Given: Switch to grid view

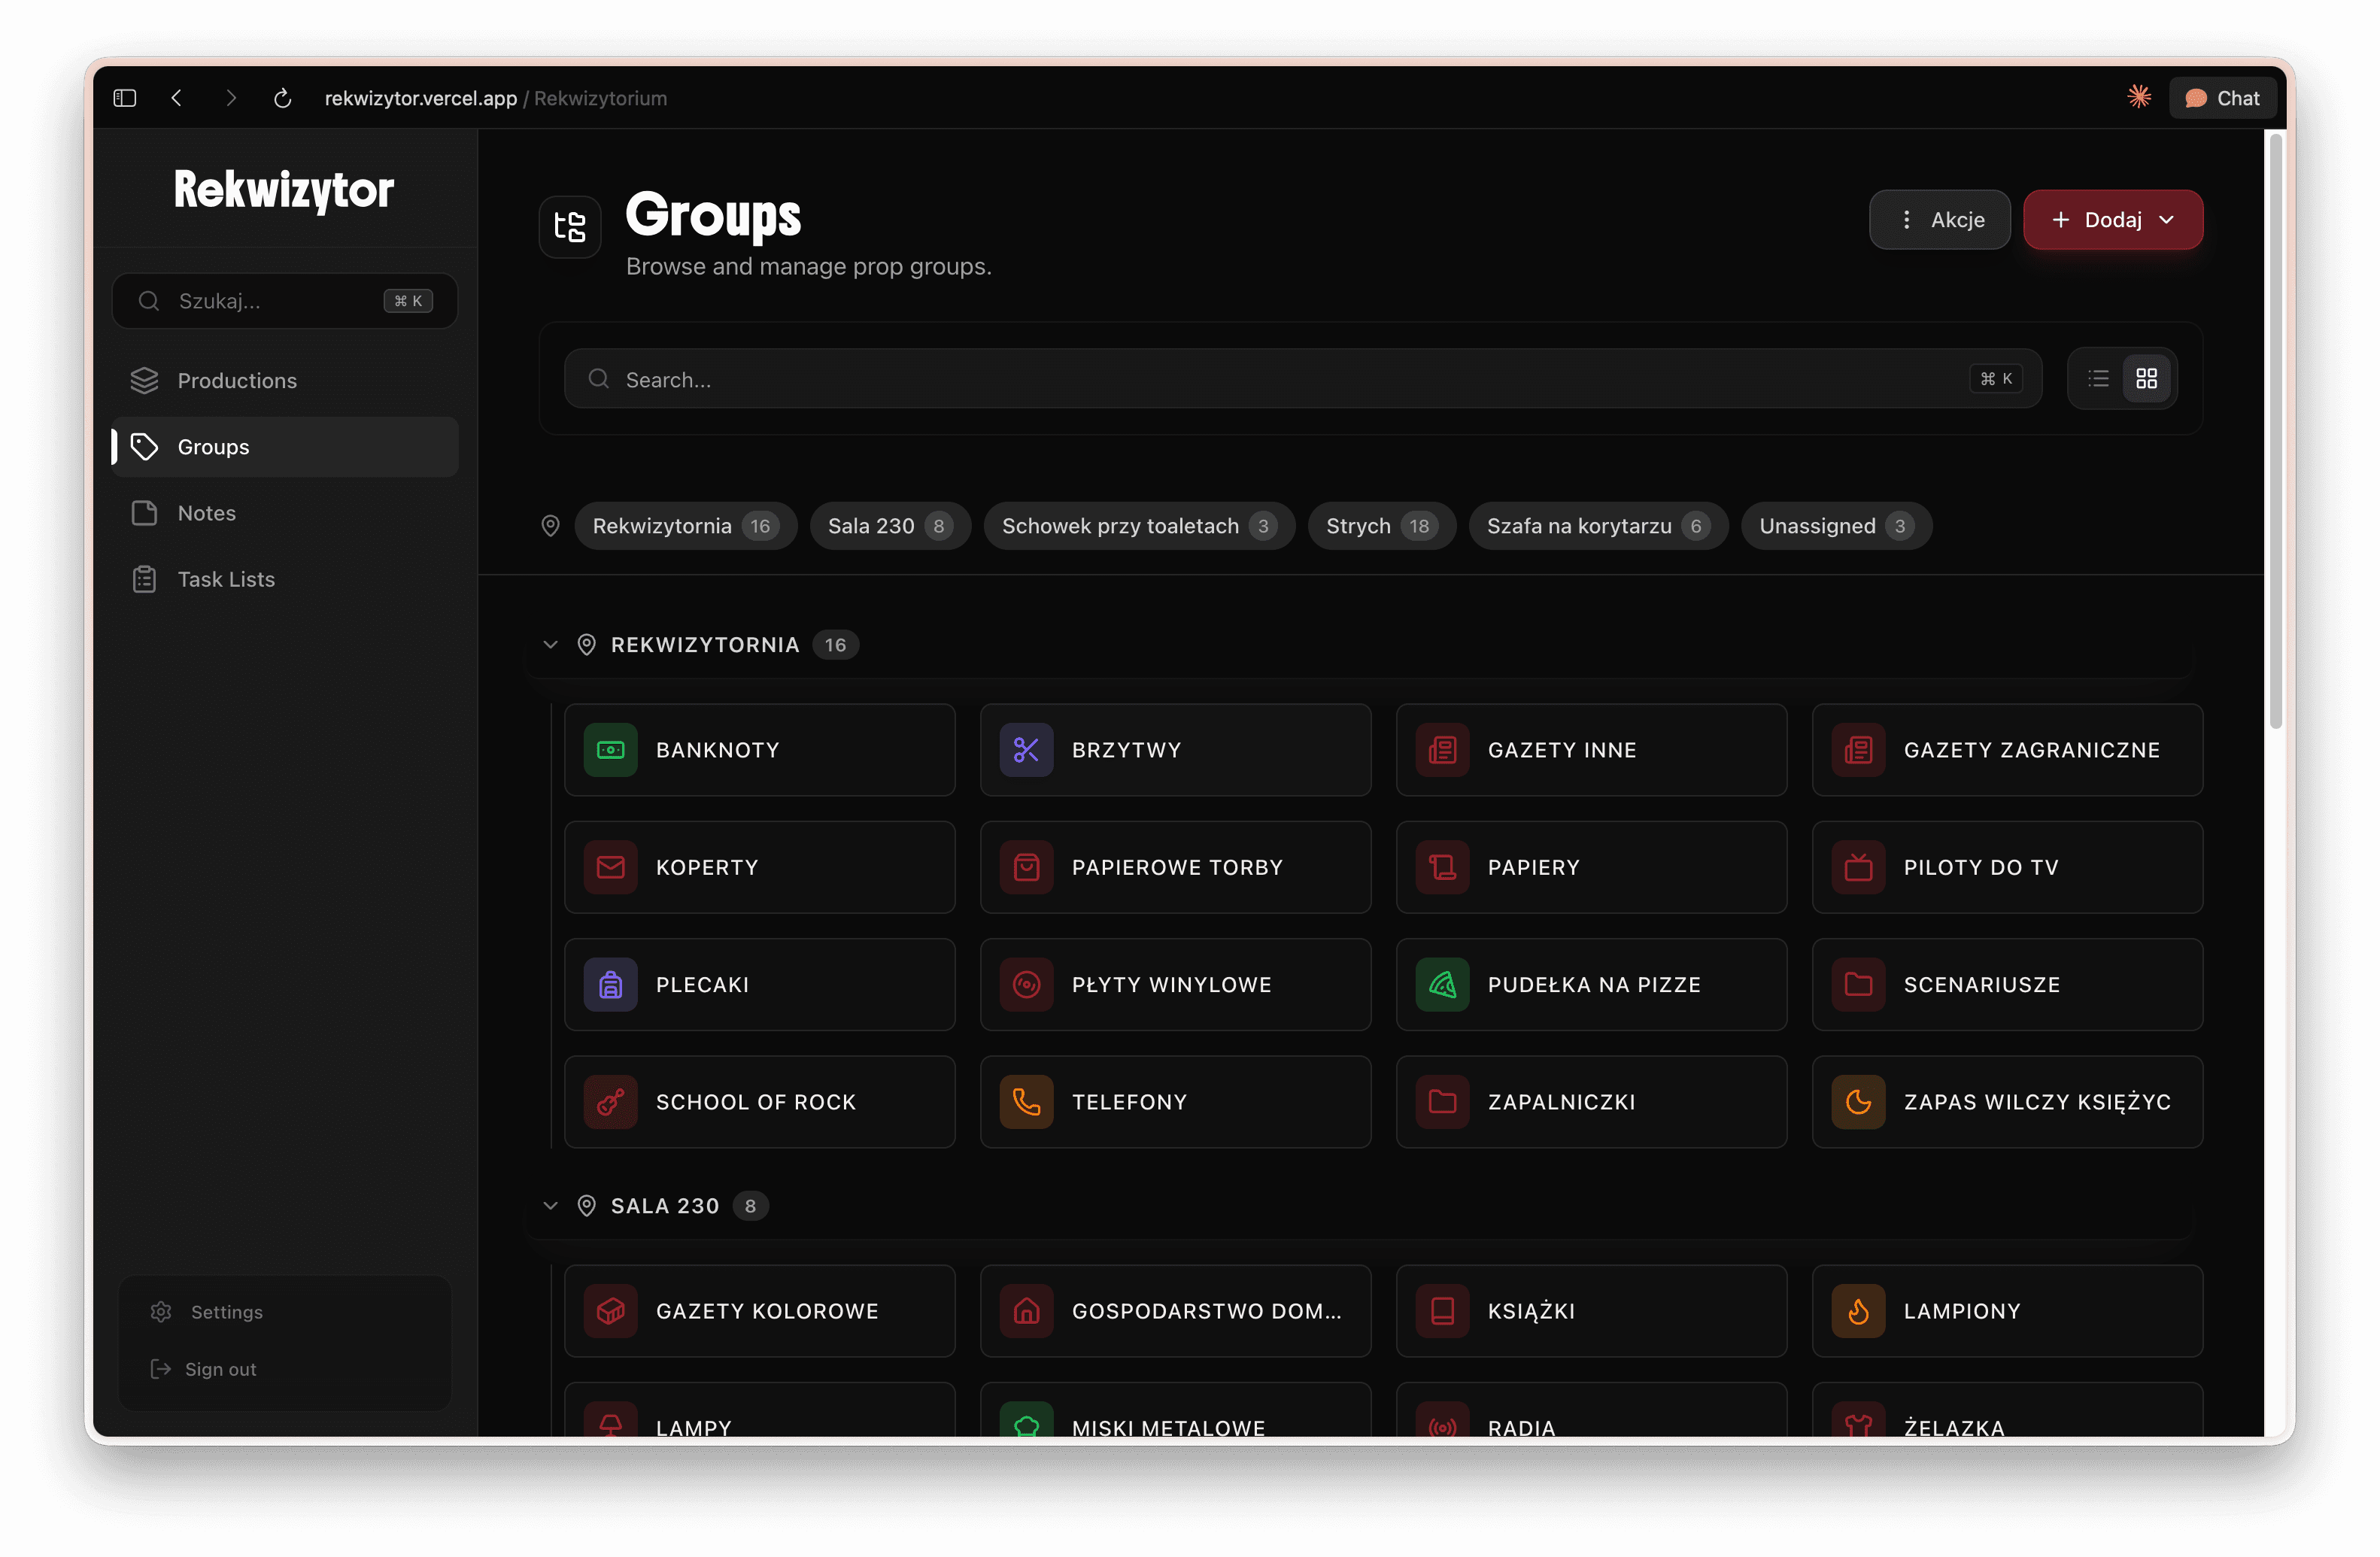Looking at the screenshot, I should coord(2146,379).
